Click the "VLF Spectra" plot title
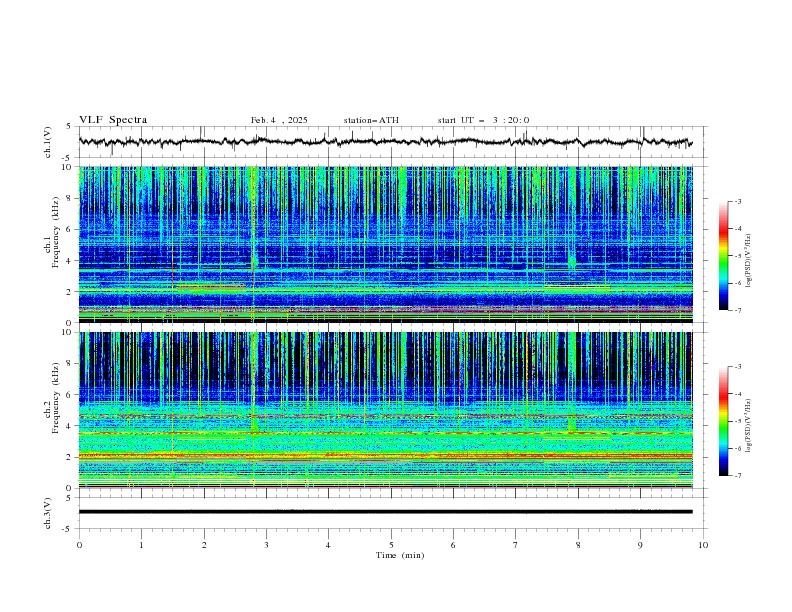The width and height of the screenshot is (792, 612). 113,120
